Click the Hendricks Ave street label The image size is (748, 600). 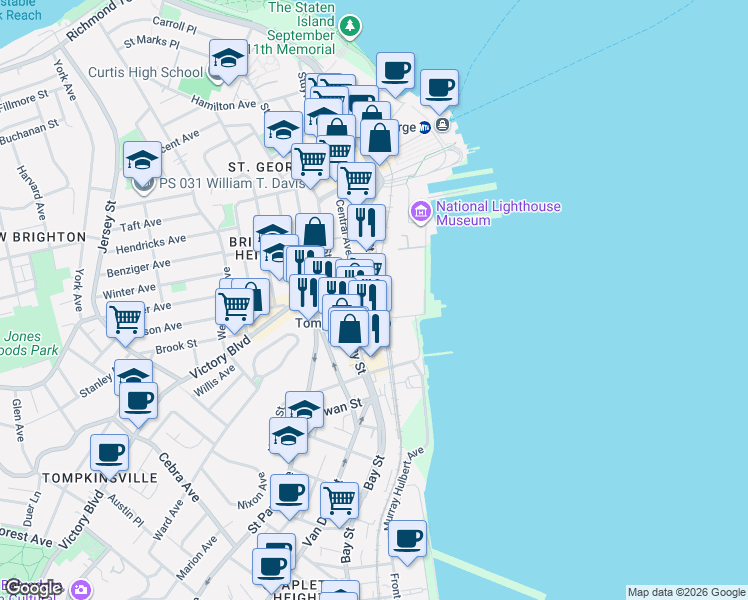pyautogui.click(x=151, y=244)
